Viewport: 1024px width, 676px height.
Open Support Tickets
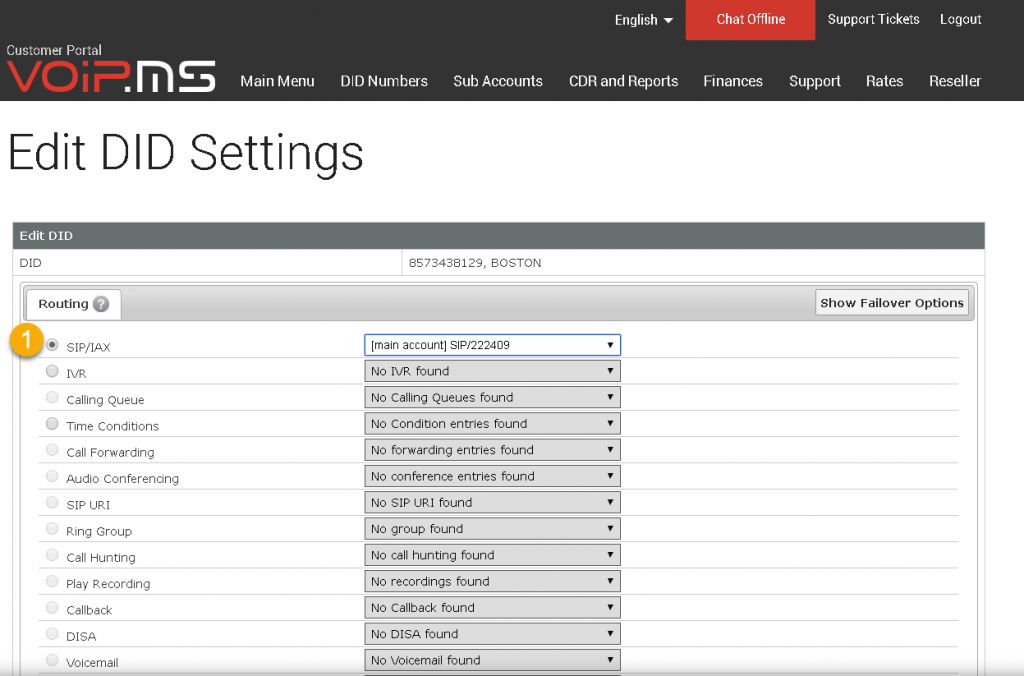[873, 19]
